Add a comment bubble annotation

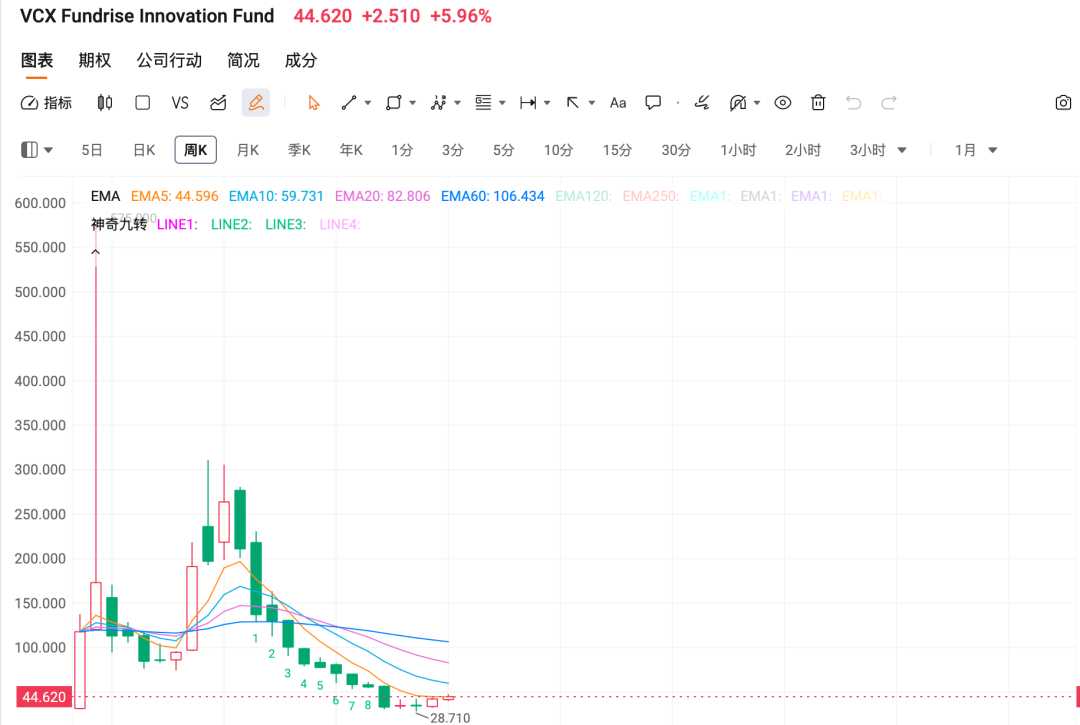(x=653, y=103)
